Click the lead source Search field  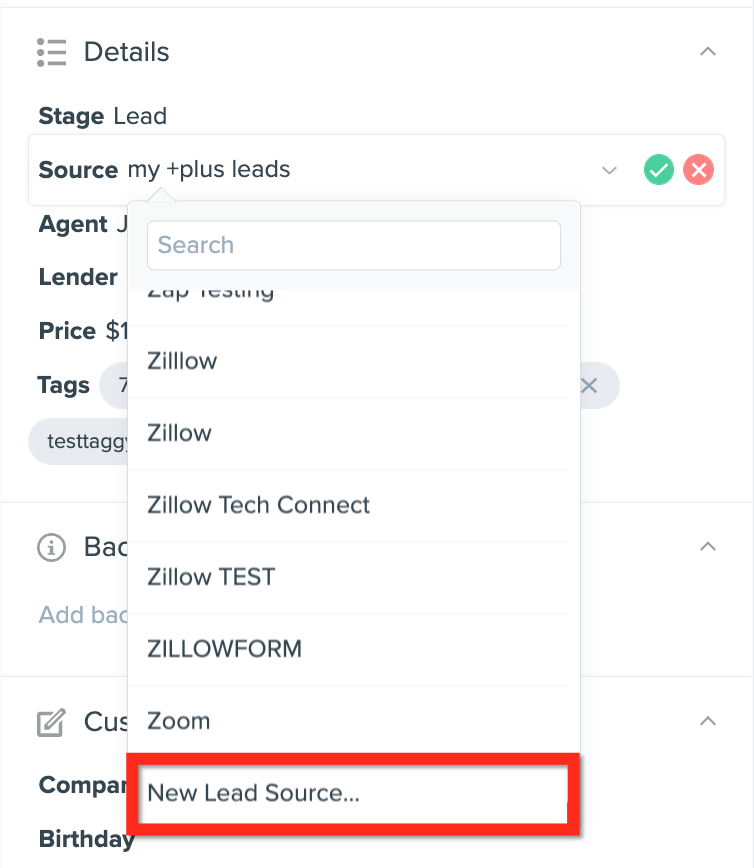click(x=354, y=245)
